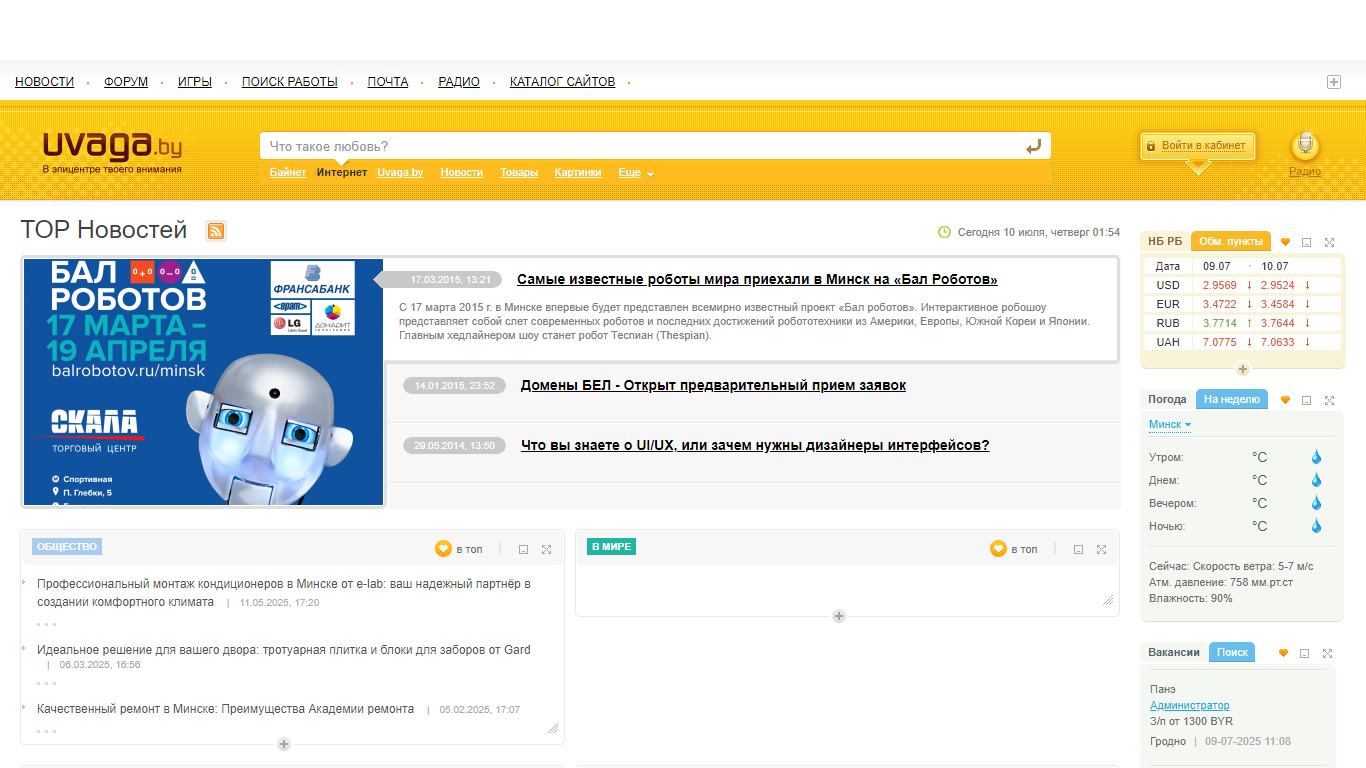The width and height of the screenshot is (1366, 768).
Task: Click the Войти в кабинет button
Action: (1198, 146)
